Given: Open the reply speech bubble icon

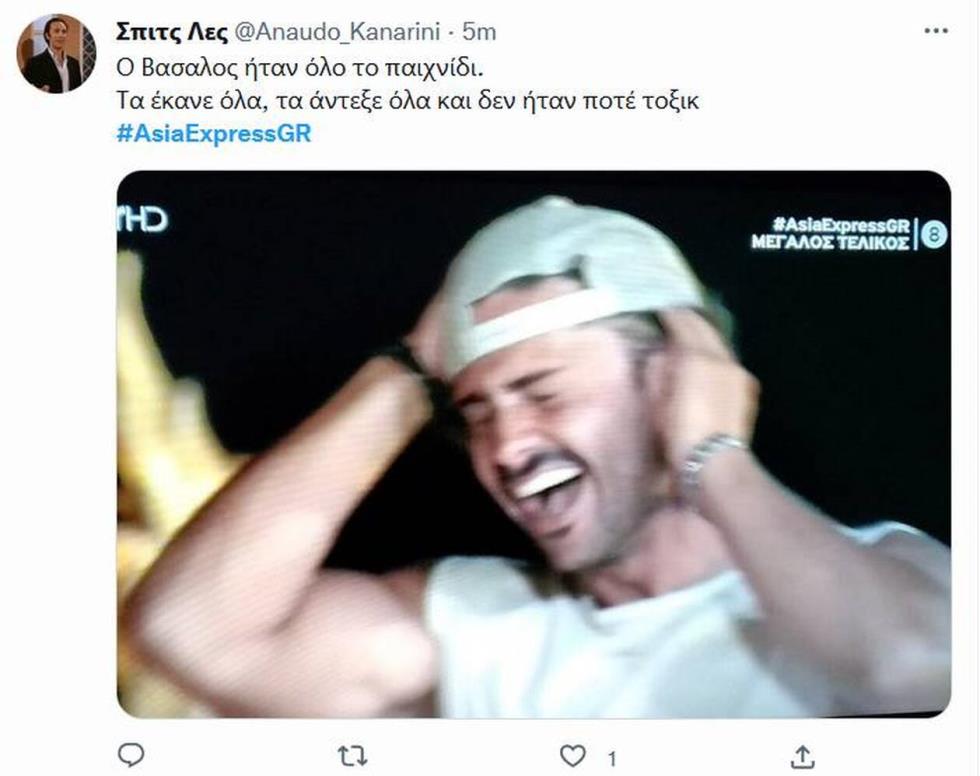Looking at the screenshot, I should pyautogui.click(x=131, y=755).
